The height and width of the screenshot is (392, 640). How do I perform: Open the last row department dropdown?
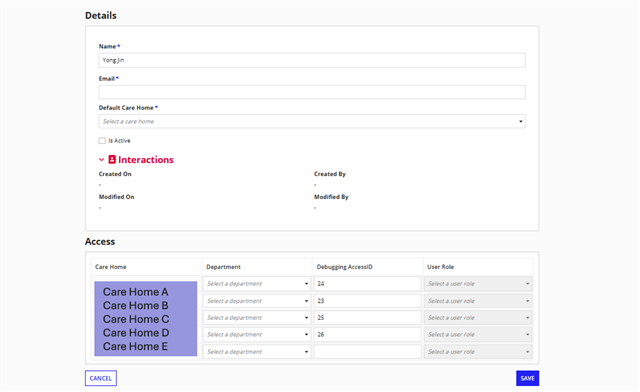(x=257, y=352)
